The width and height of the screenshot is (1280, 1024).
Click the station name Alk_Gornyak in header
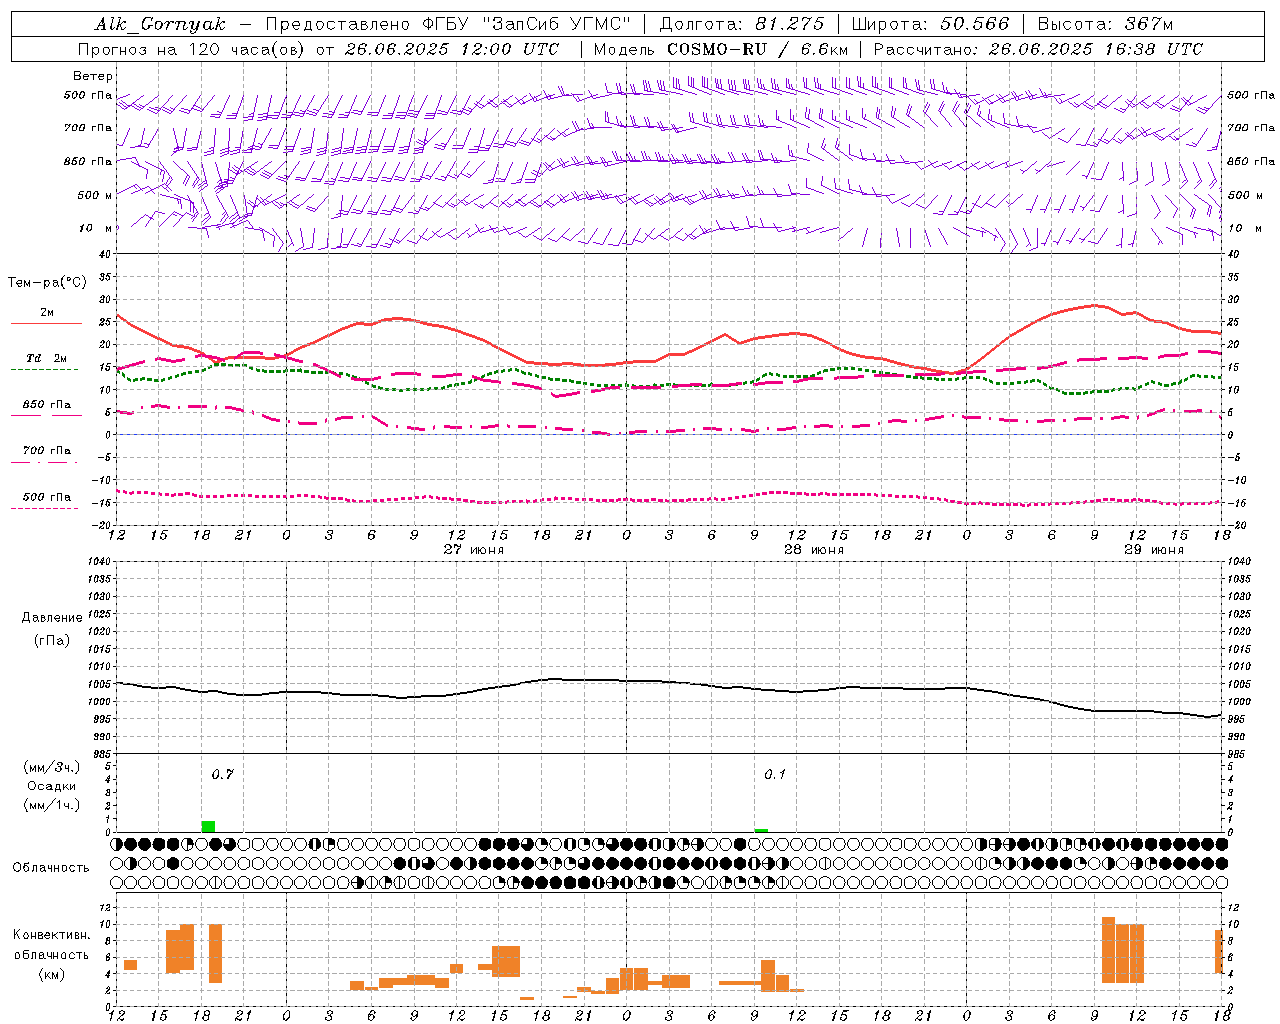coord(160,24)
